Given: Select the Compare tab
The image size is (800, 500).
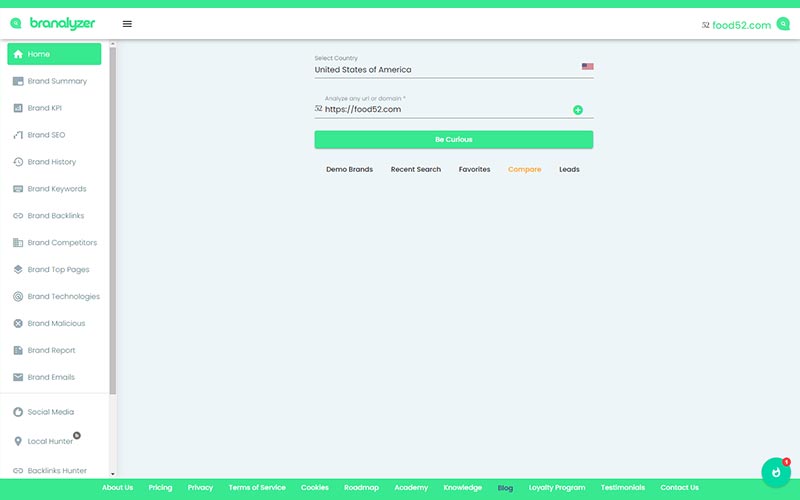Looking at the screenshot, I should click(524, 169).
